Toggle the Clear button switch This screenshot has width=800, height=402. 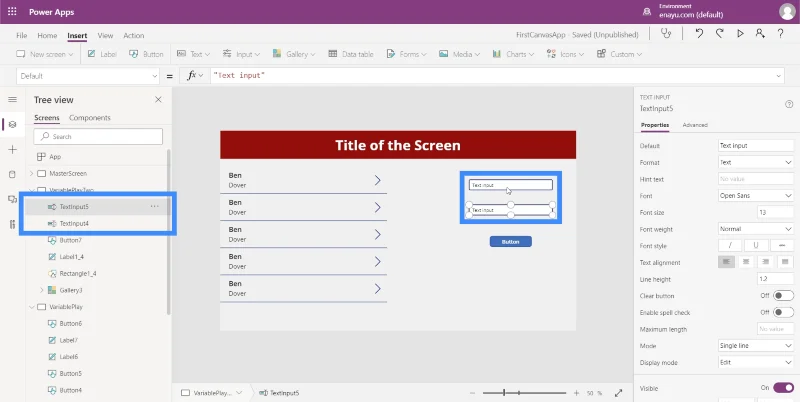pos(783,295)
